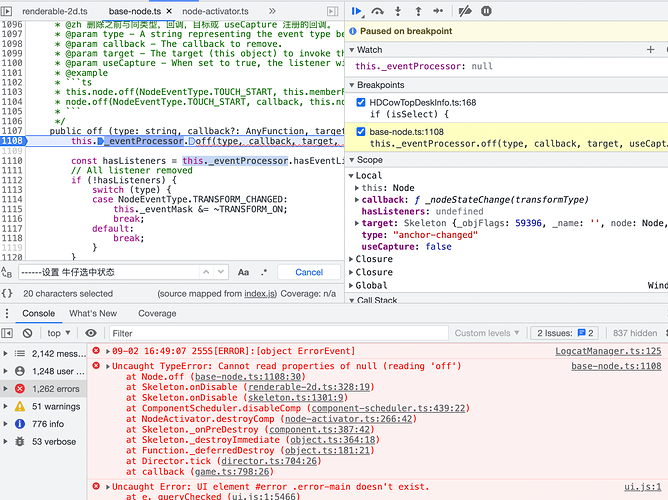Collapse the Breakpoints section
This screenshot has height=500, width=668.
click(x=352, y=85)
